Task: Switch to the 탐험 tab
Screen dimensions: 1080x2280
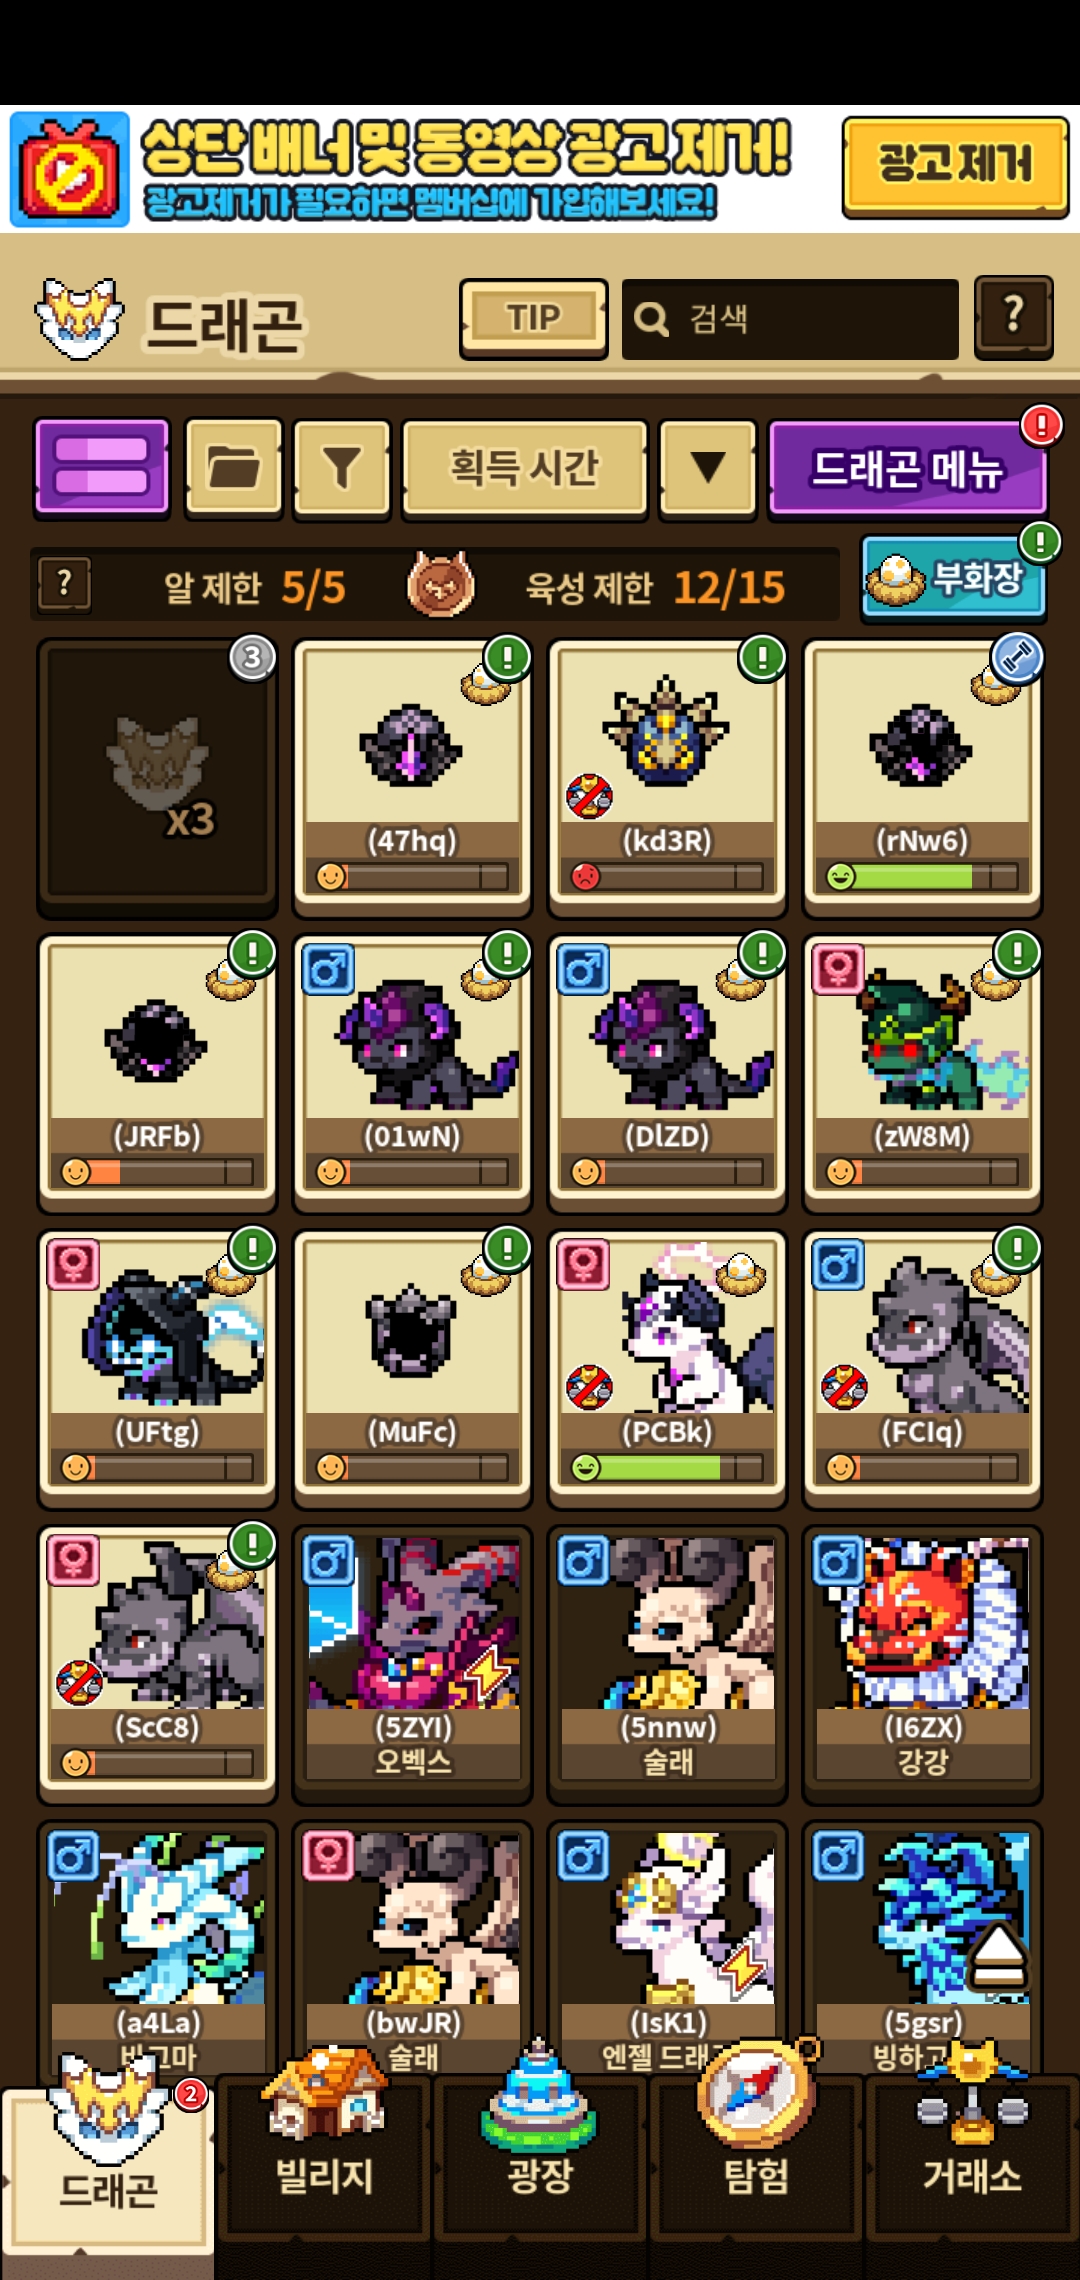Action: point(756,2150)
